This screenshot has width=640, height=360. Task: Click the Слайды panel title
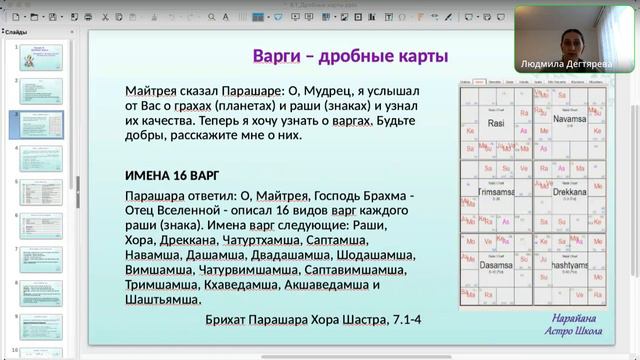point(16,32)
